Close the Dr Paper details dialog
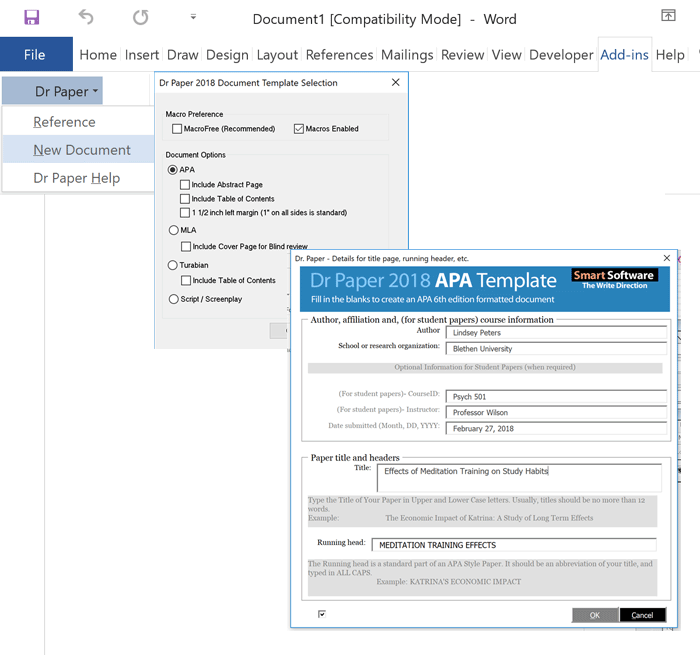This screenshot has height=655, width=700. pos(667,258)
